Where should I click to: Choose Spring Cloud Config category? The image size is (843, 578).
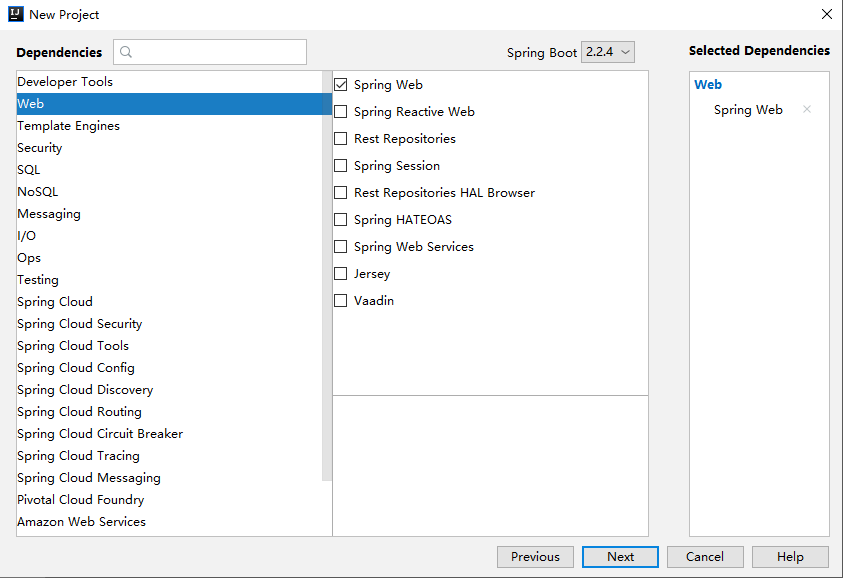click(x=169, y=368)
